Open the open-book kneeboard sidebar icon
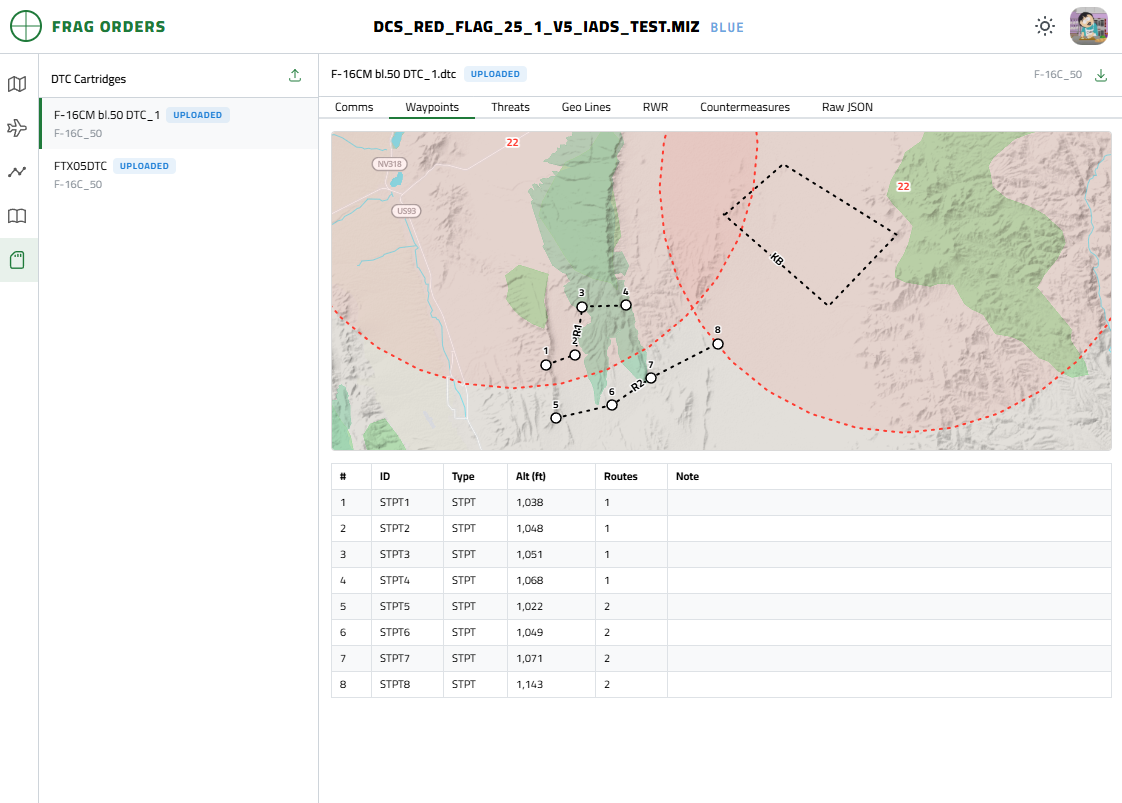Image resolution: width=1122 pixels, height=803 pixels. pyautogui.click(x=17, y=216)
